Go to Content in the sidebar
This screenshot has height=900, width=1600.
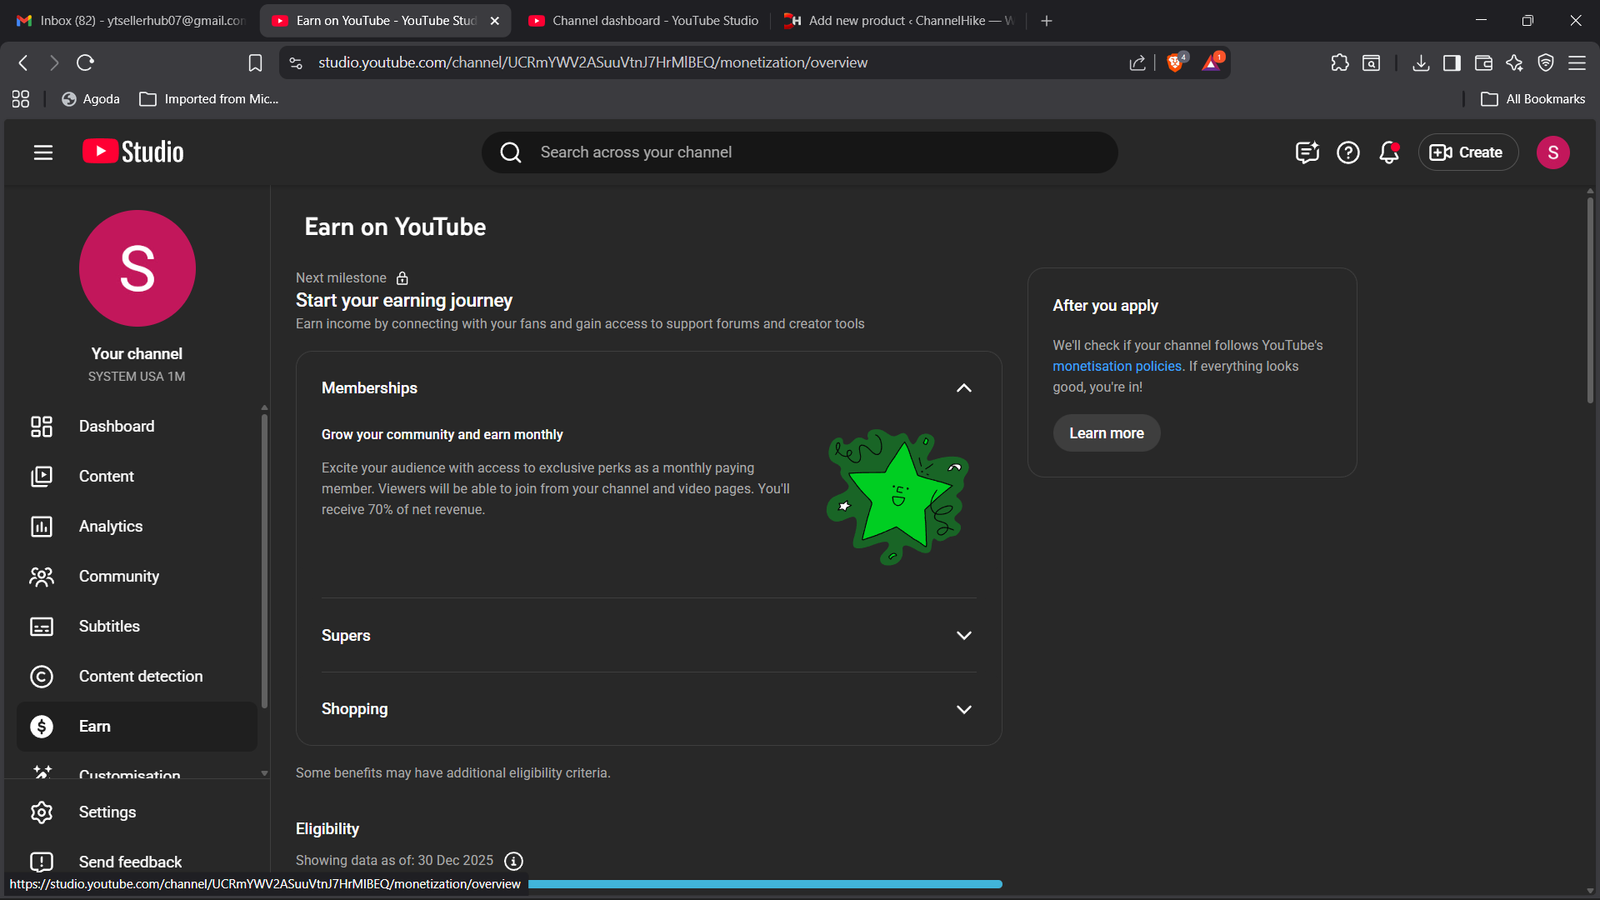click(x=106, y=476)
